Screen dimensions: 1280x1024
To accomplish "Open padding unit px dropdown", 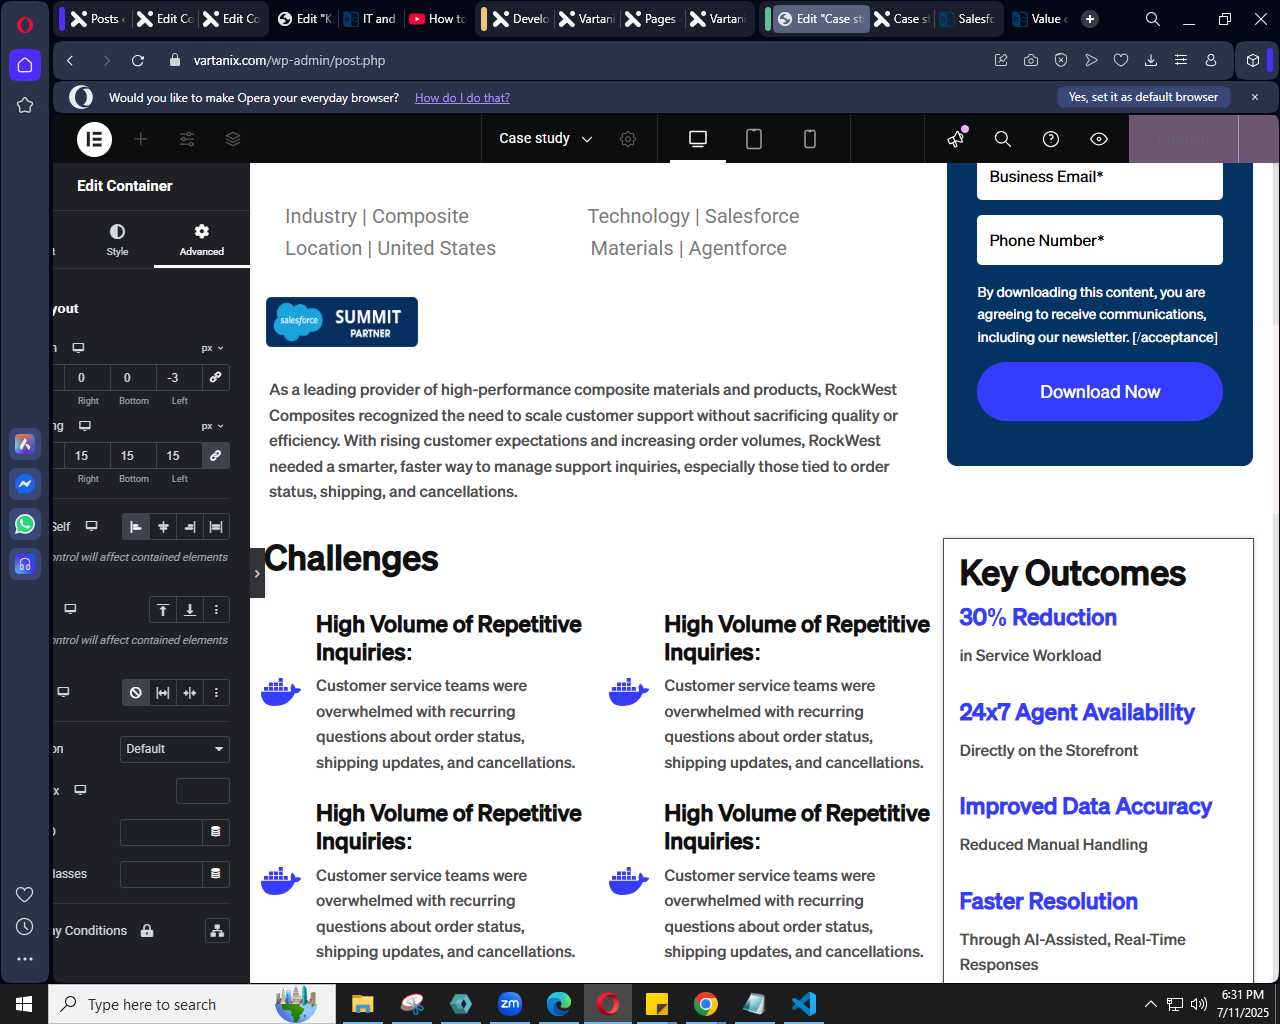I will click(x=212, y=426).
